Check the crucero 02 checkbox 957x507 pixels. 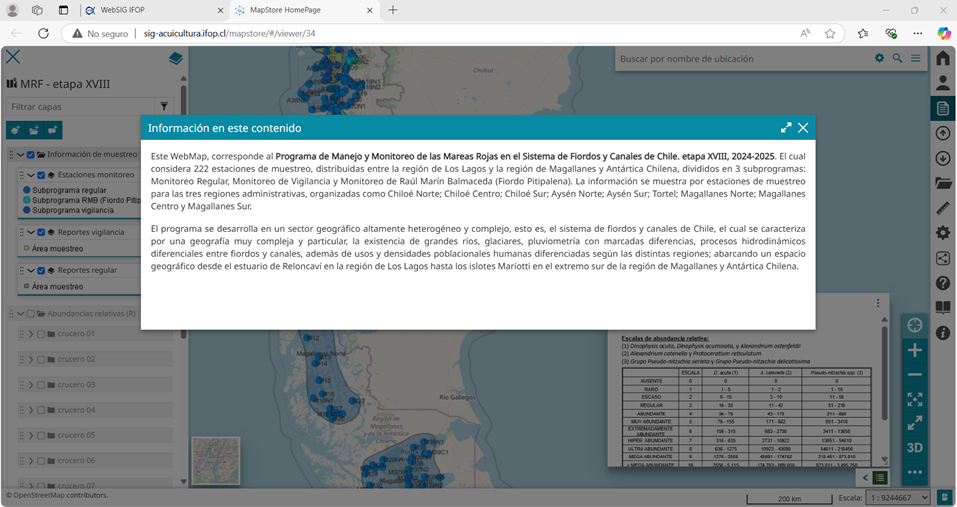[x=41, y=360]
